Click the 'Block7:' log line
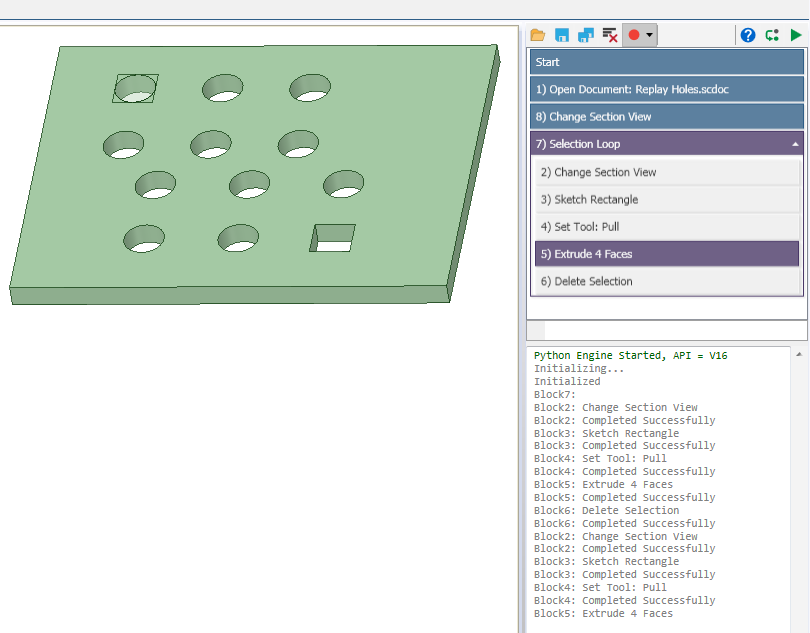 [554, 394]
